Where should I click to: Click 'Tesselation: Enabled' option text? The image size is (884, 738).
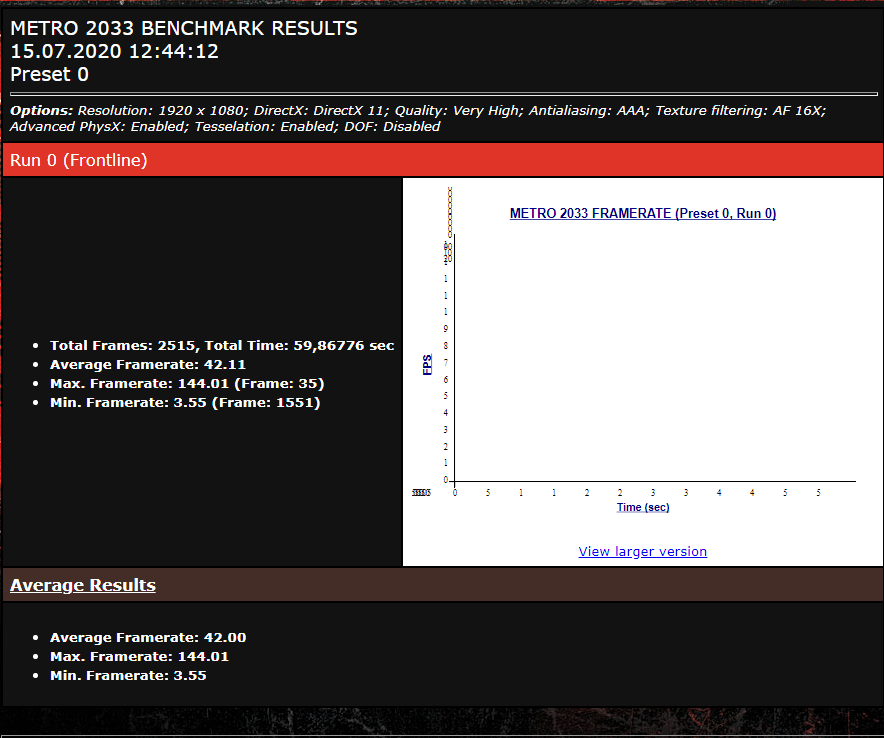267,126
